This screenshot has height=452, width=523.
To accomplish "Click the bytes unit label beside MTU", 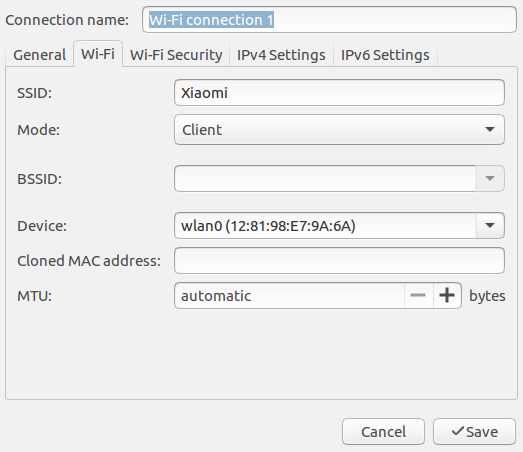I will click(x=487, y=296).
